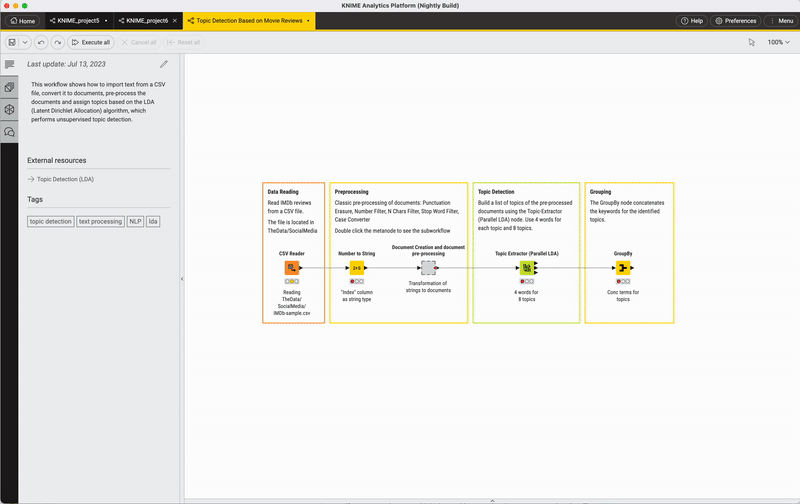
Task: Click the "Topic Detection" annotation title
Action: click(x=496, y=192)
